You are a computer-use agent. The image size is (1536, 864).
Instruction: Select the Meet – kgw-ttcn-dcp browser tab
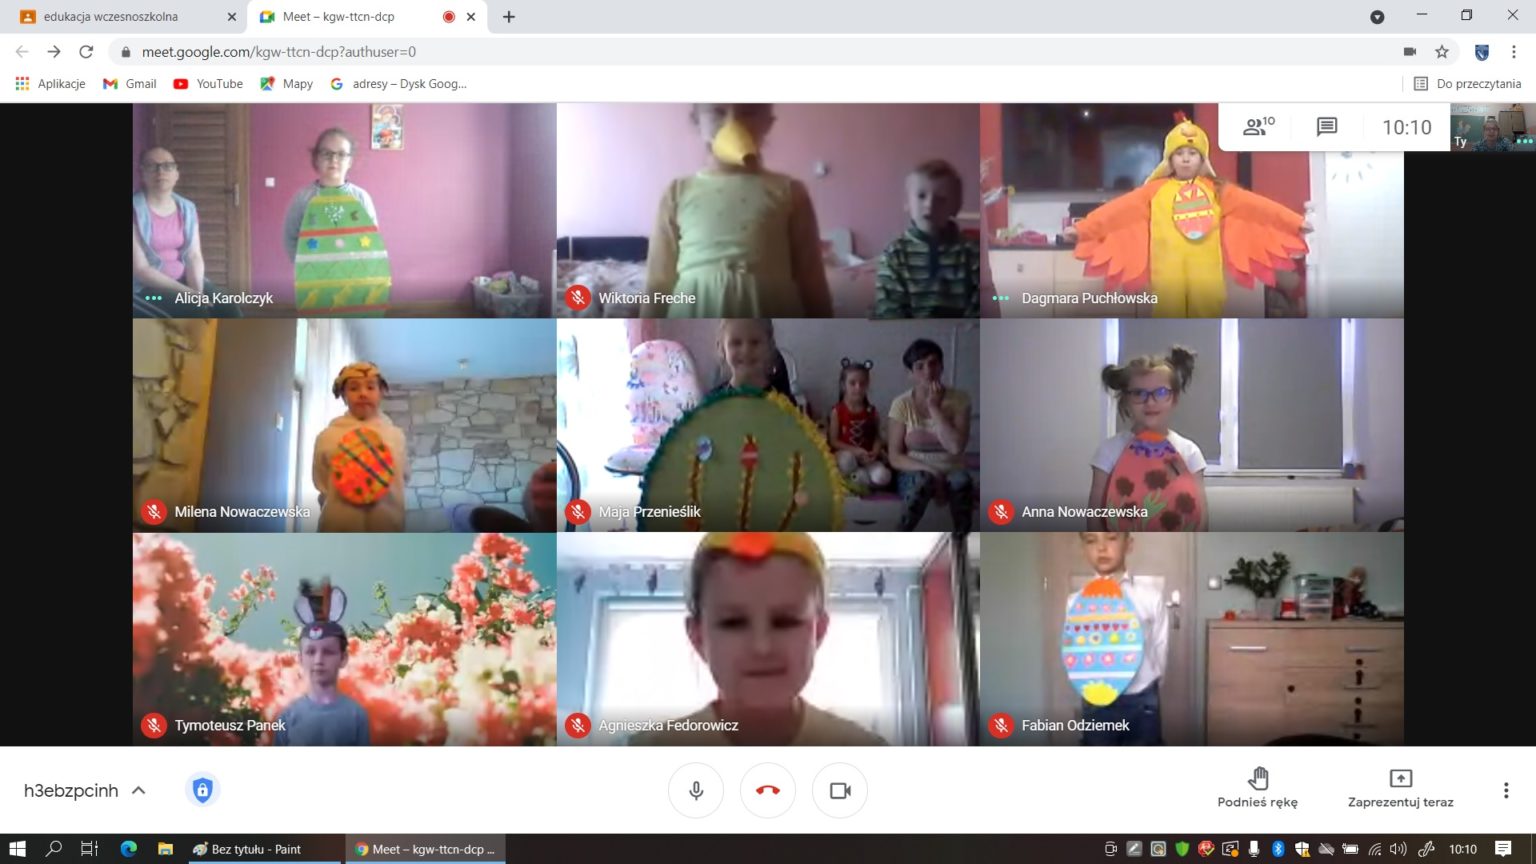point(368,17)
